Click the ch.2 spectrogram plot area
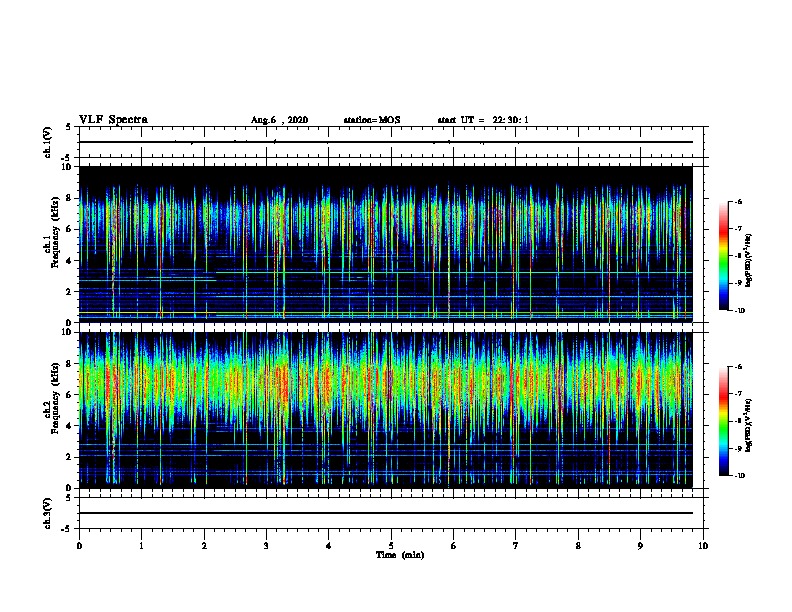This screenshot has width=792, height=612. coord(386,410)
